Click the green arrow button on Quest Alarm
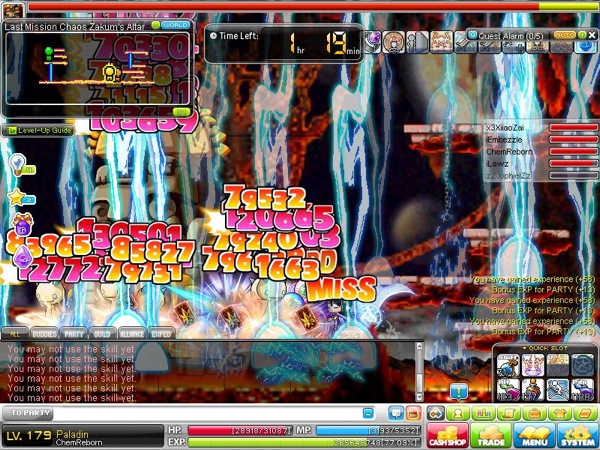This screenshot has width=600, height=450. pos(582,35)
